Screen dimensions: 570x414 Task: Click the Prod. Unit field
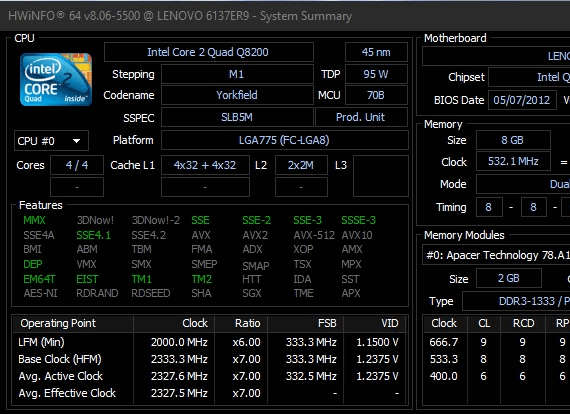[x=361, y=117]
